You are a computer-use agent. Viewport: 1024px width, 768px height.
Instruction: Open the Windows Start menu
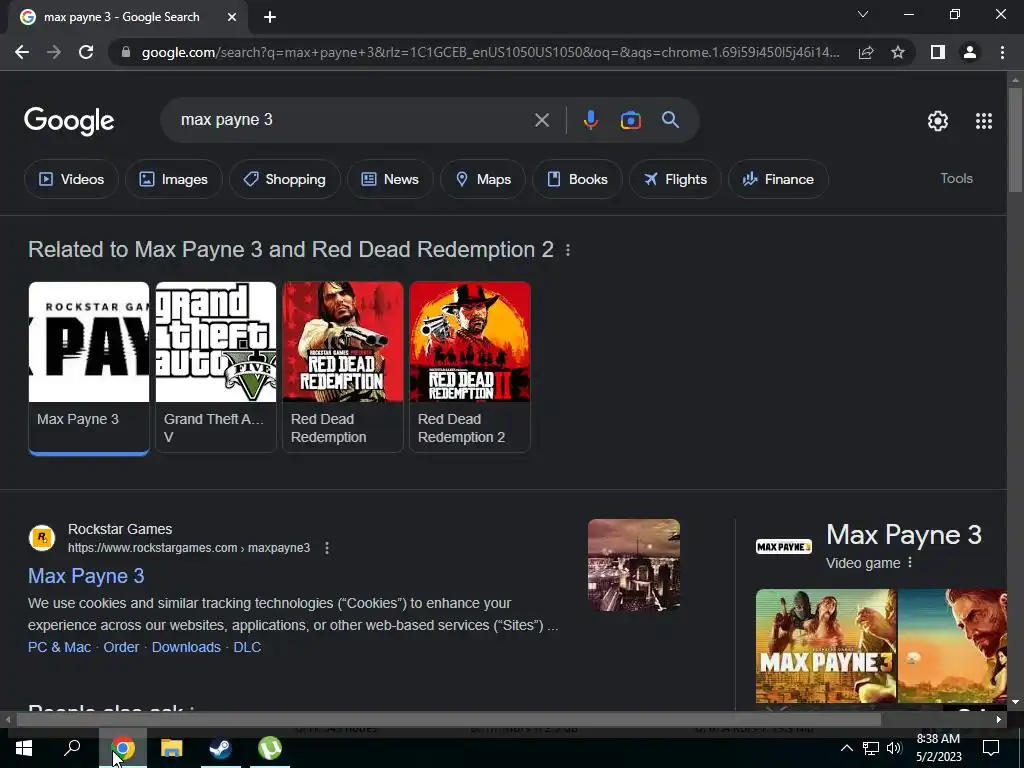click(x=24, y=748)
